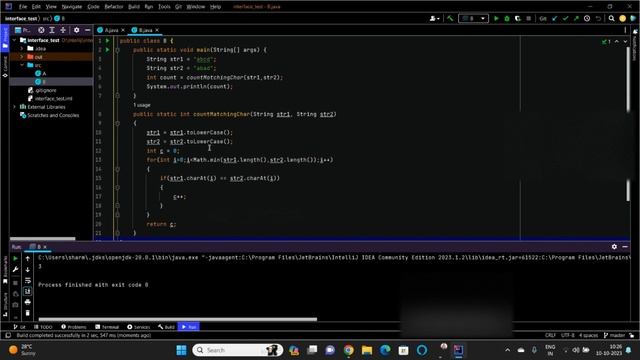Print console output with printer icon
Viewport: 640px width, 360px height.
(x=27, y=302)
